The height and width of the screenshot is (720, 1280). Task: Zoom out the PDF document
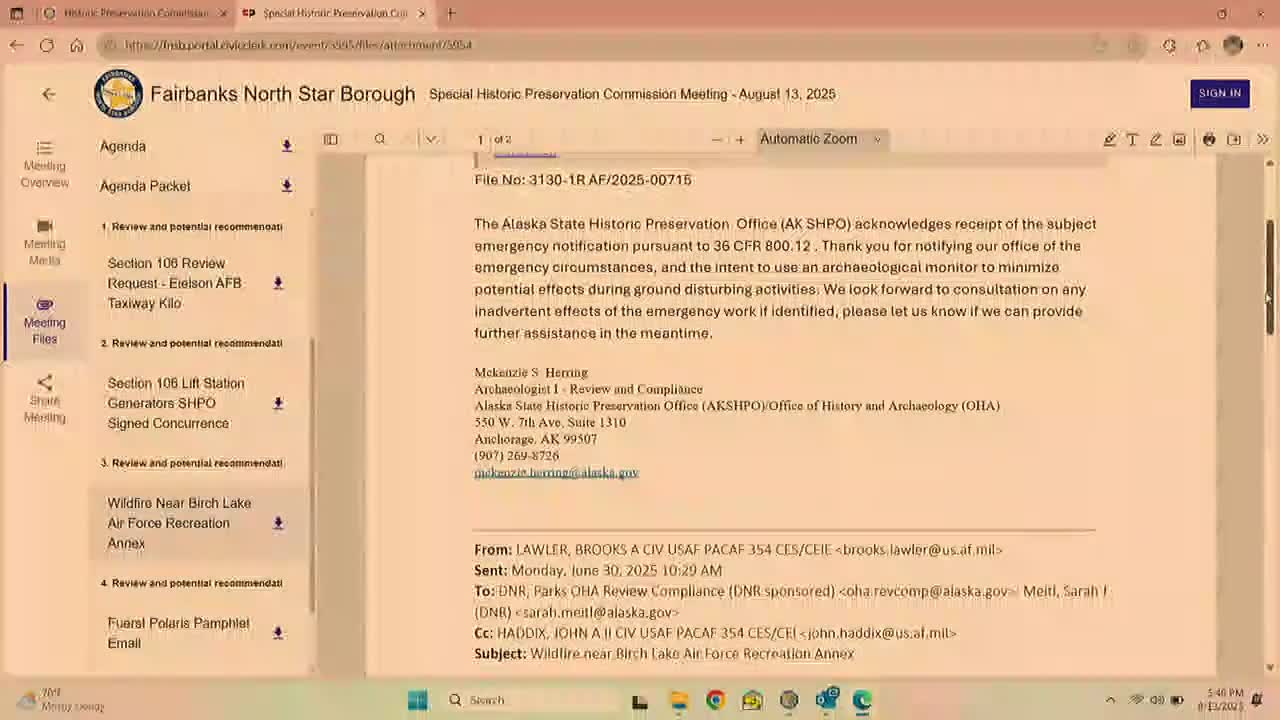pos(717,140)
